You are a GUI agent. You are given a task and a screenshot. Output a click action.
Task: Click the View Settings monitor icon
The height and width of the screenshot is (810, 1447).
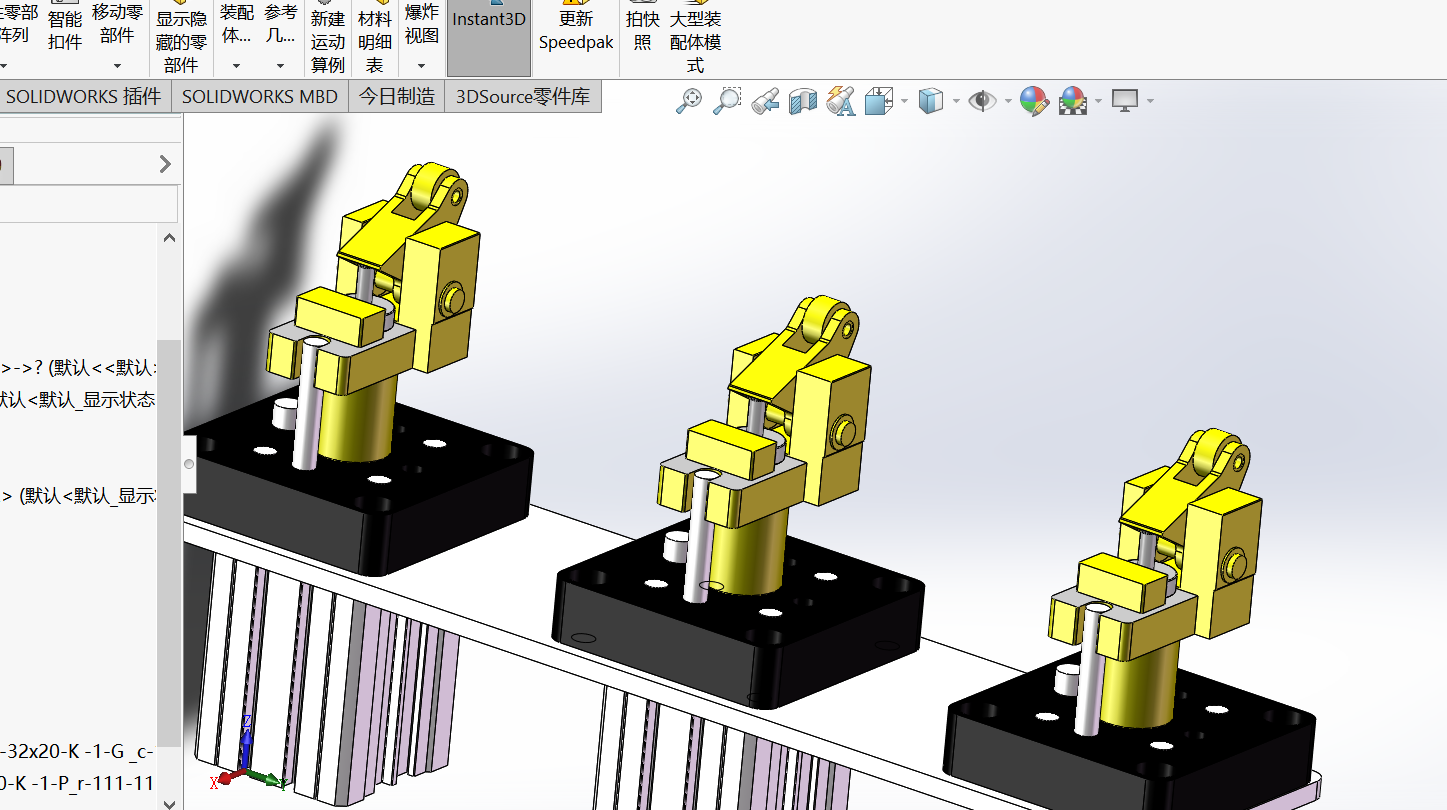(1126, 101)
